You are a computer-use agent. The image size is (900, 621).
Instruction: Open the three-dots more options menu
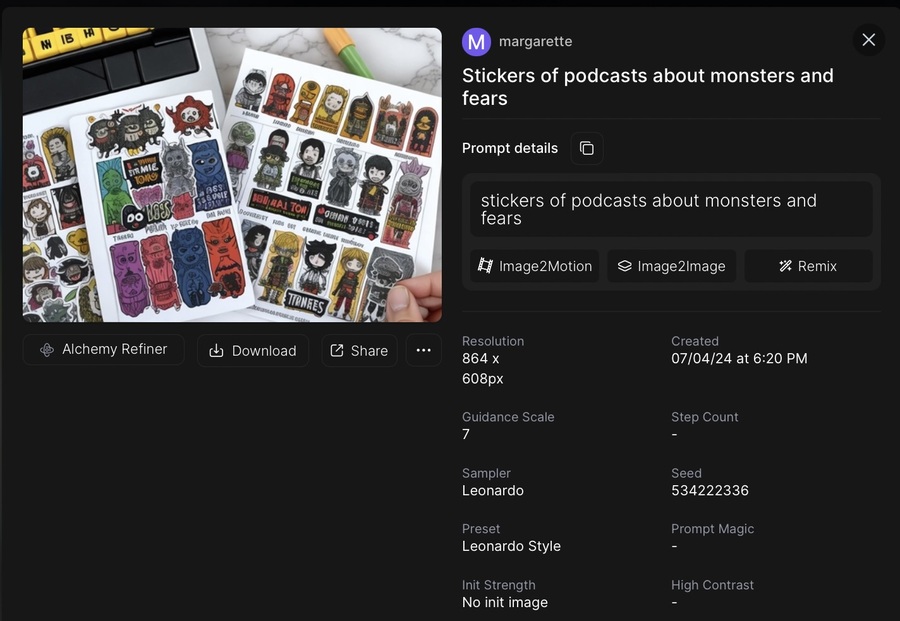tap(424, 351)
